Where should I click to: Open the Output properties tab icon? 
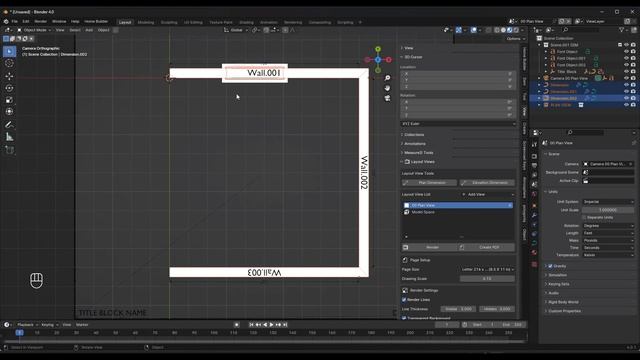tap(534, 166)
